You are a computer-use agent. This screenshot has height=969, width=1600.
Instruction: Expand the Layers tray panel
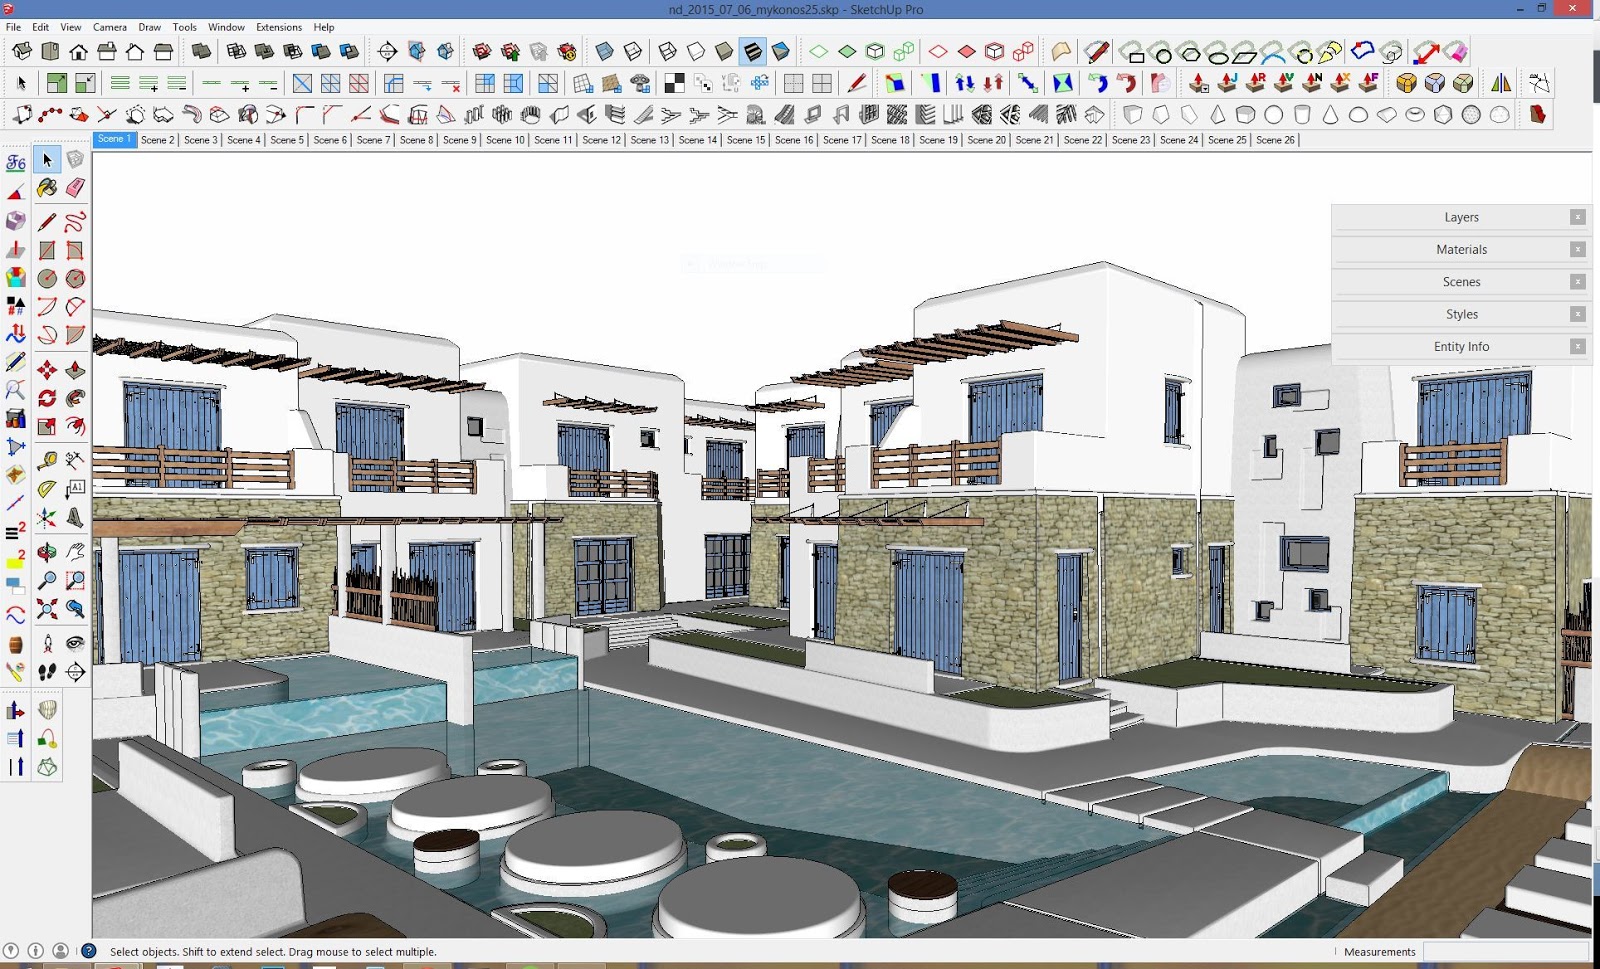[x=1461, y=217]
